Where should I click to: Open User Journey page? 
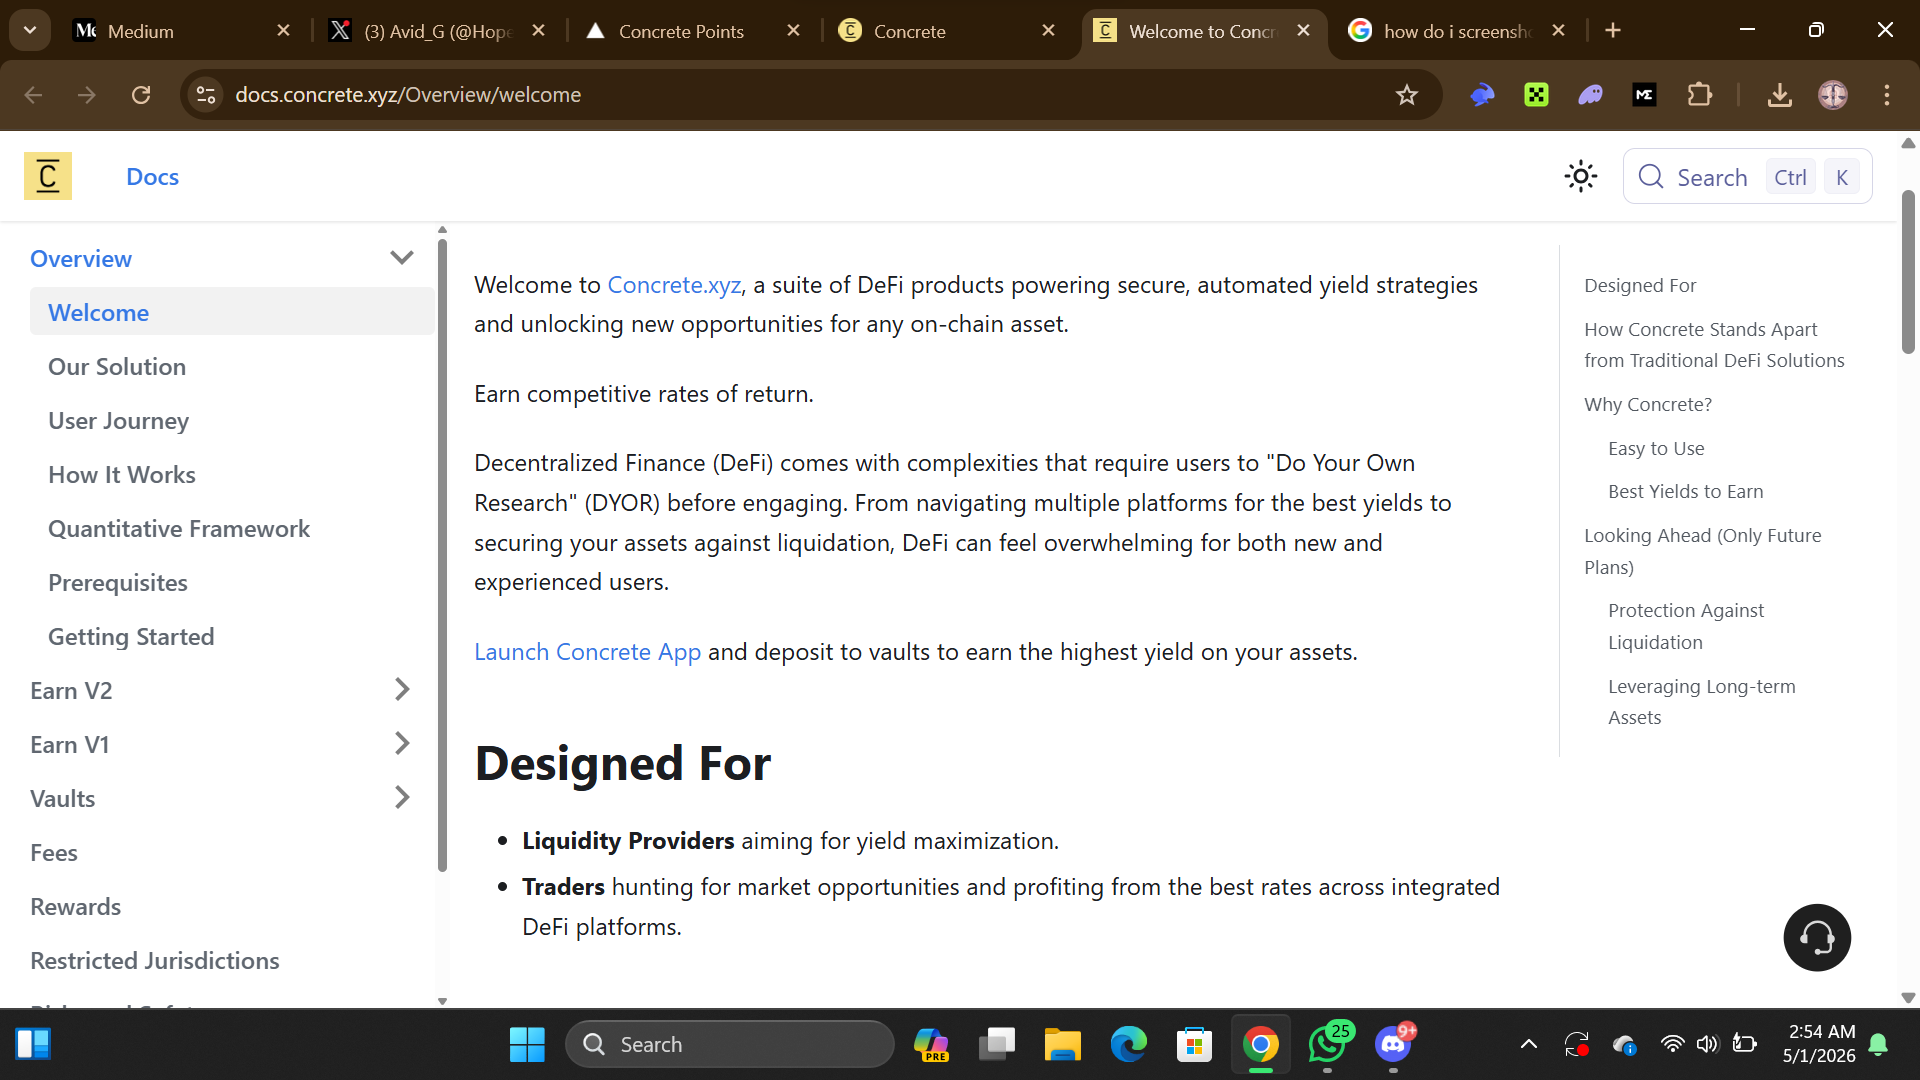[118, 421]
